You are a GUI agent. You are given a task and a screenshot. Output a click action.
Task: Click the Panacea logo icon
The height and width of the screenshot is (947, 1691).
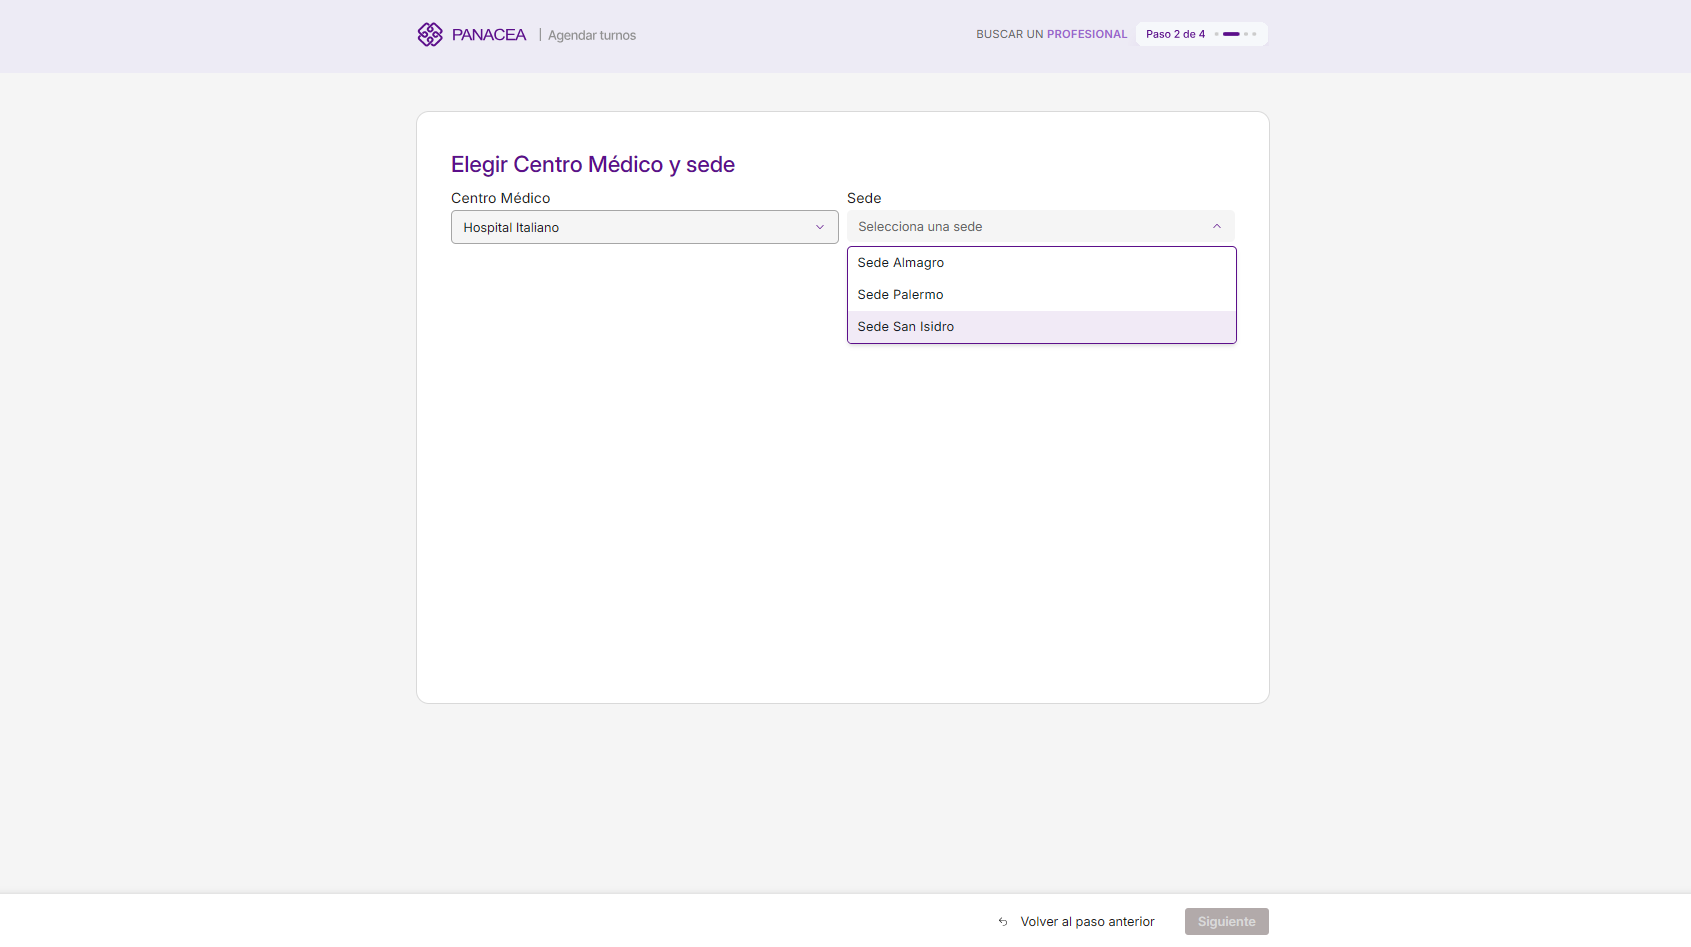point(430,35)
